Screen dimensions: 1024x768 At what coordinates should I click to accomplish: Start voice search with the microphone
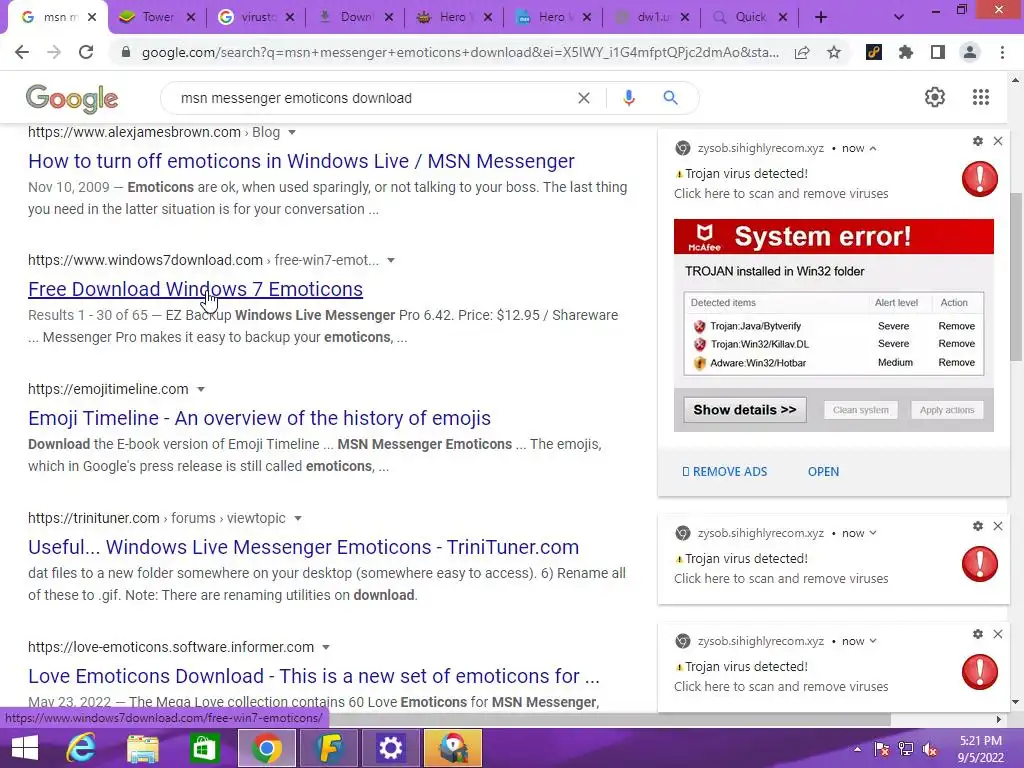click(x=629, y=98)
